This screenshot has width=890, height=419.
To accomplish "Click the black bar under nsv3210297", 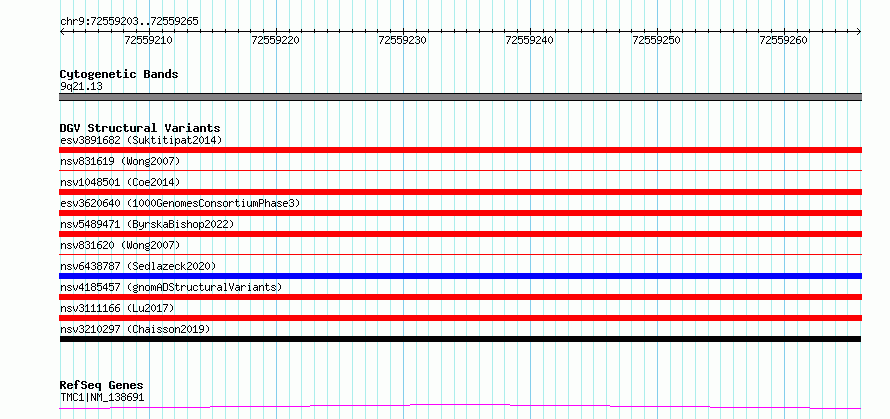I will coord(460,339).
